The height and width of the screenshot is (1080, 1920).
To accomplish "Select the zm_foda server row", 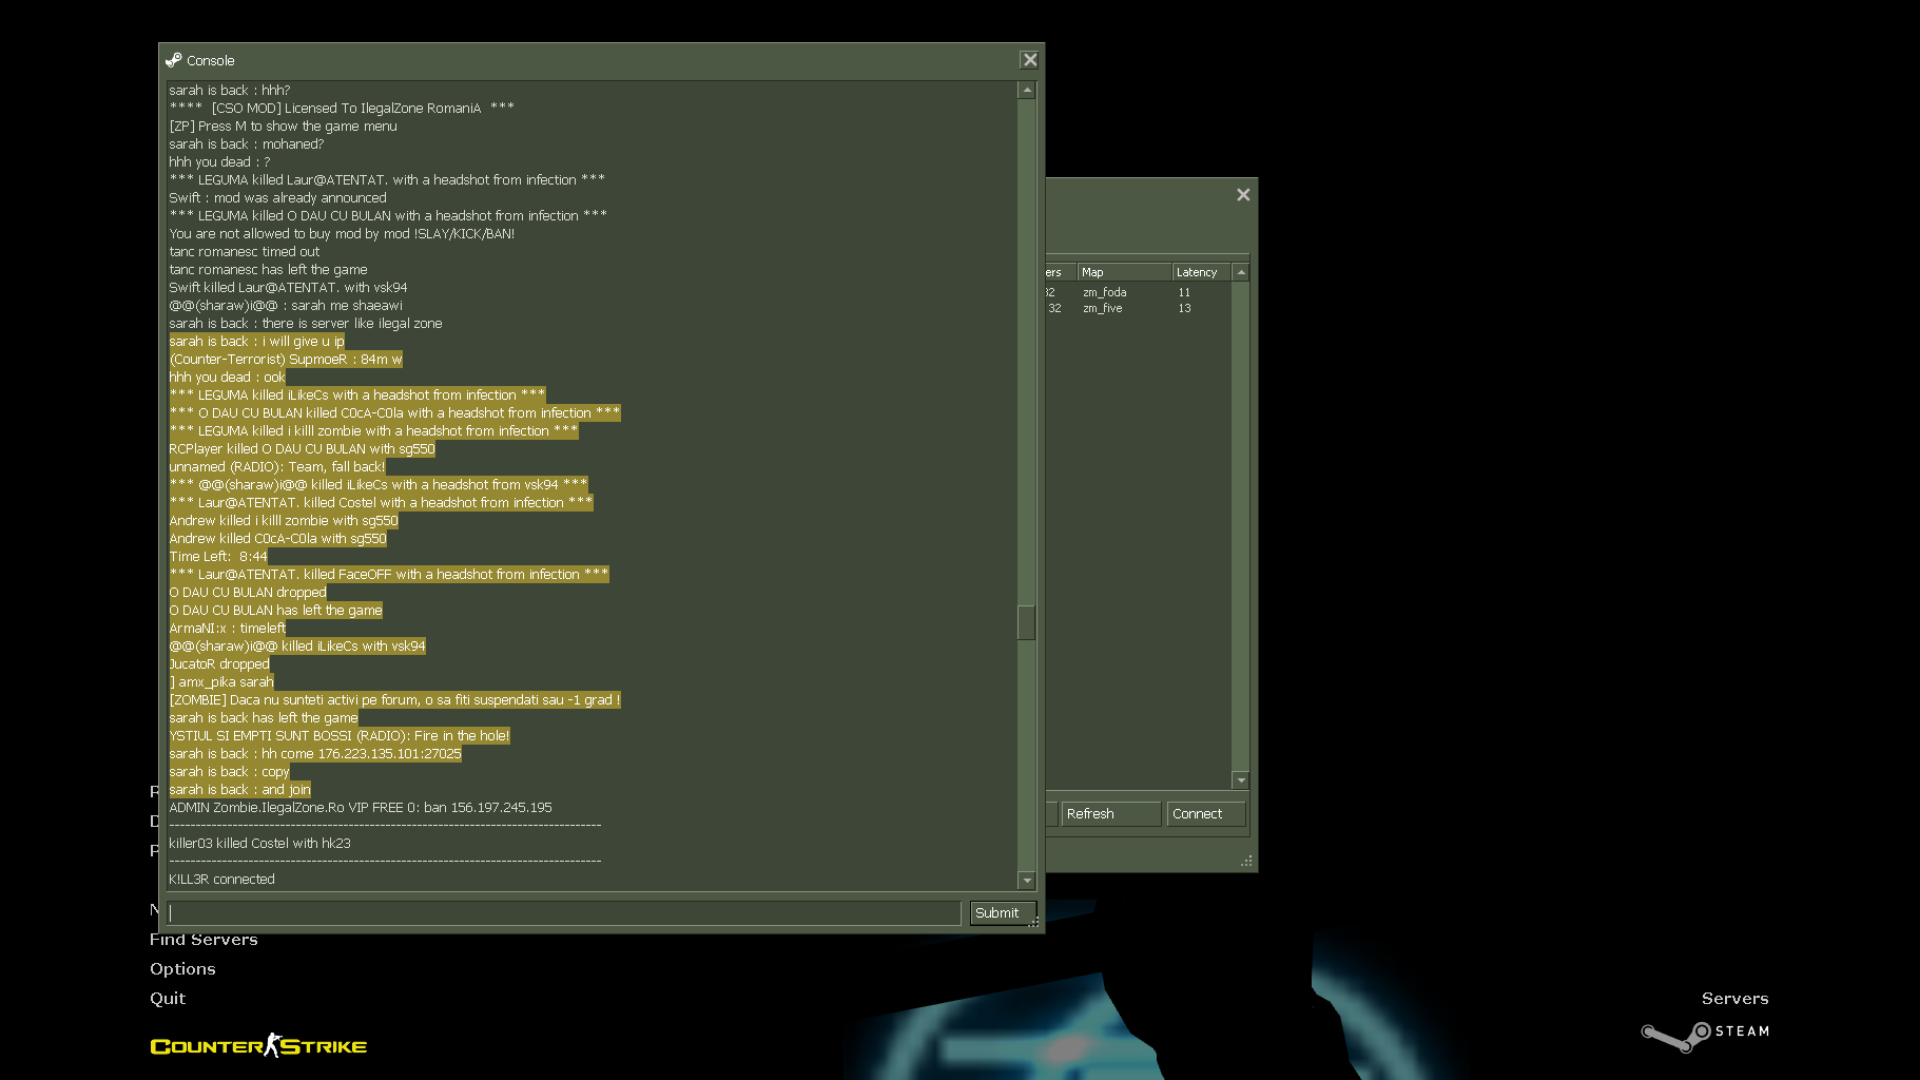I will (x=1138, y=292).
